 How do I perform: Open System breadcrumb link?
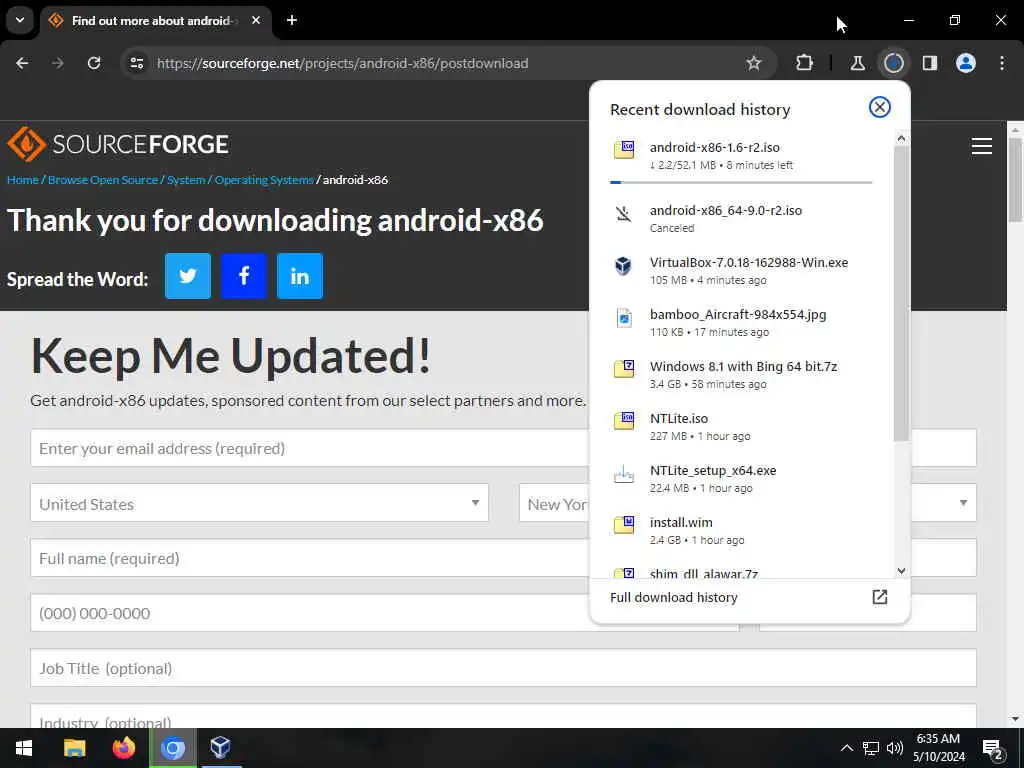(186, 180)
